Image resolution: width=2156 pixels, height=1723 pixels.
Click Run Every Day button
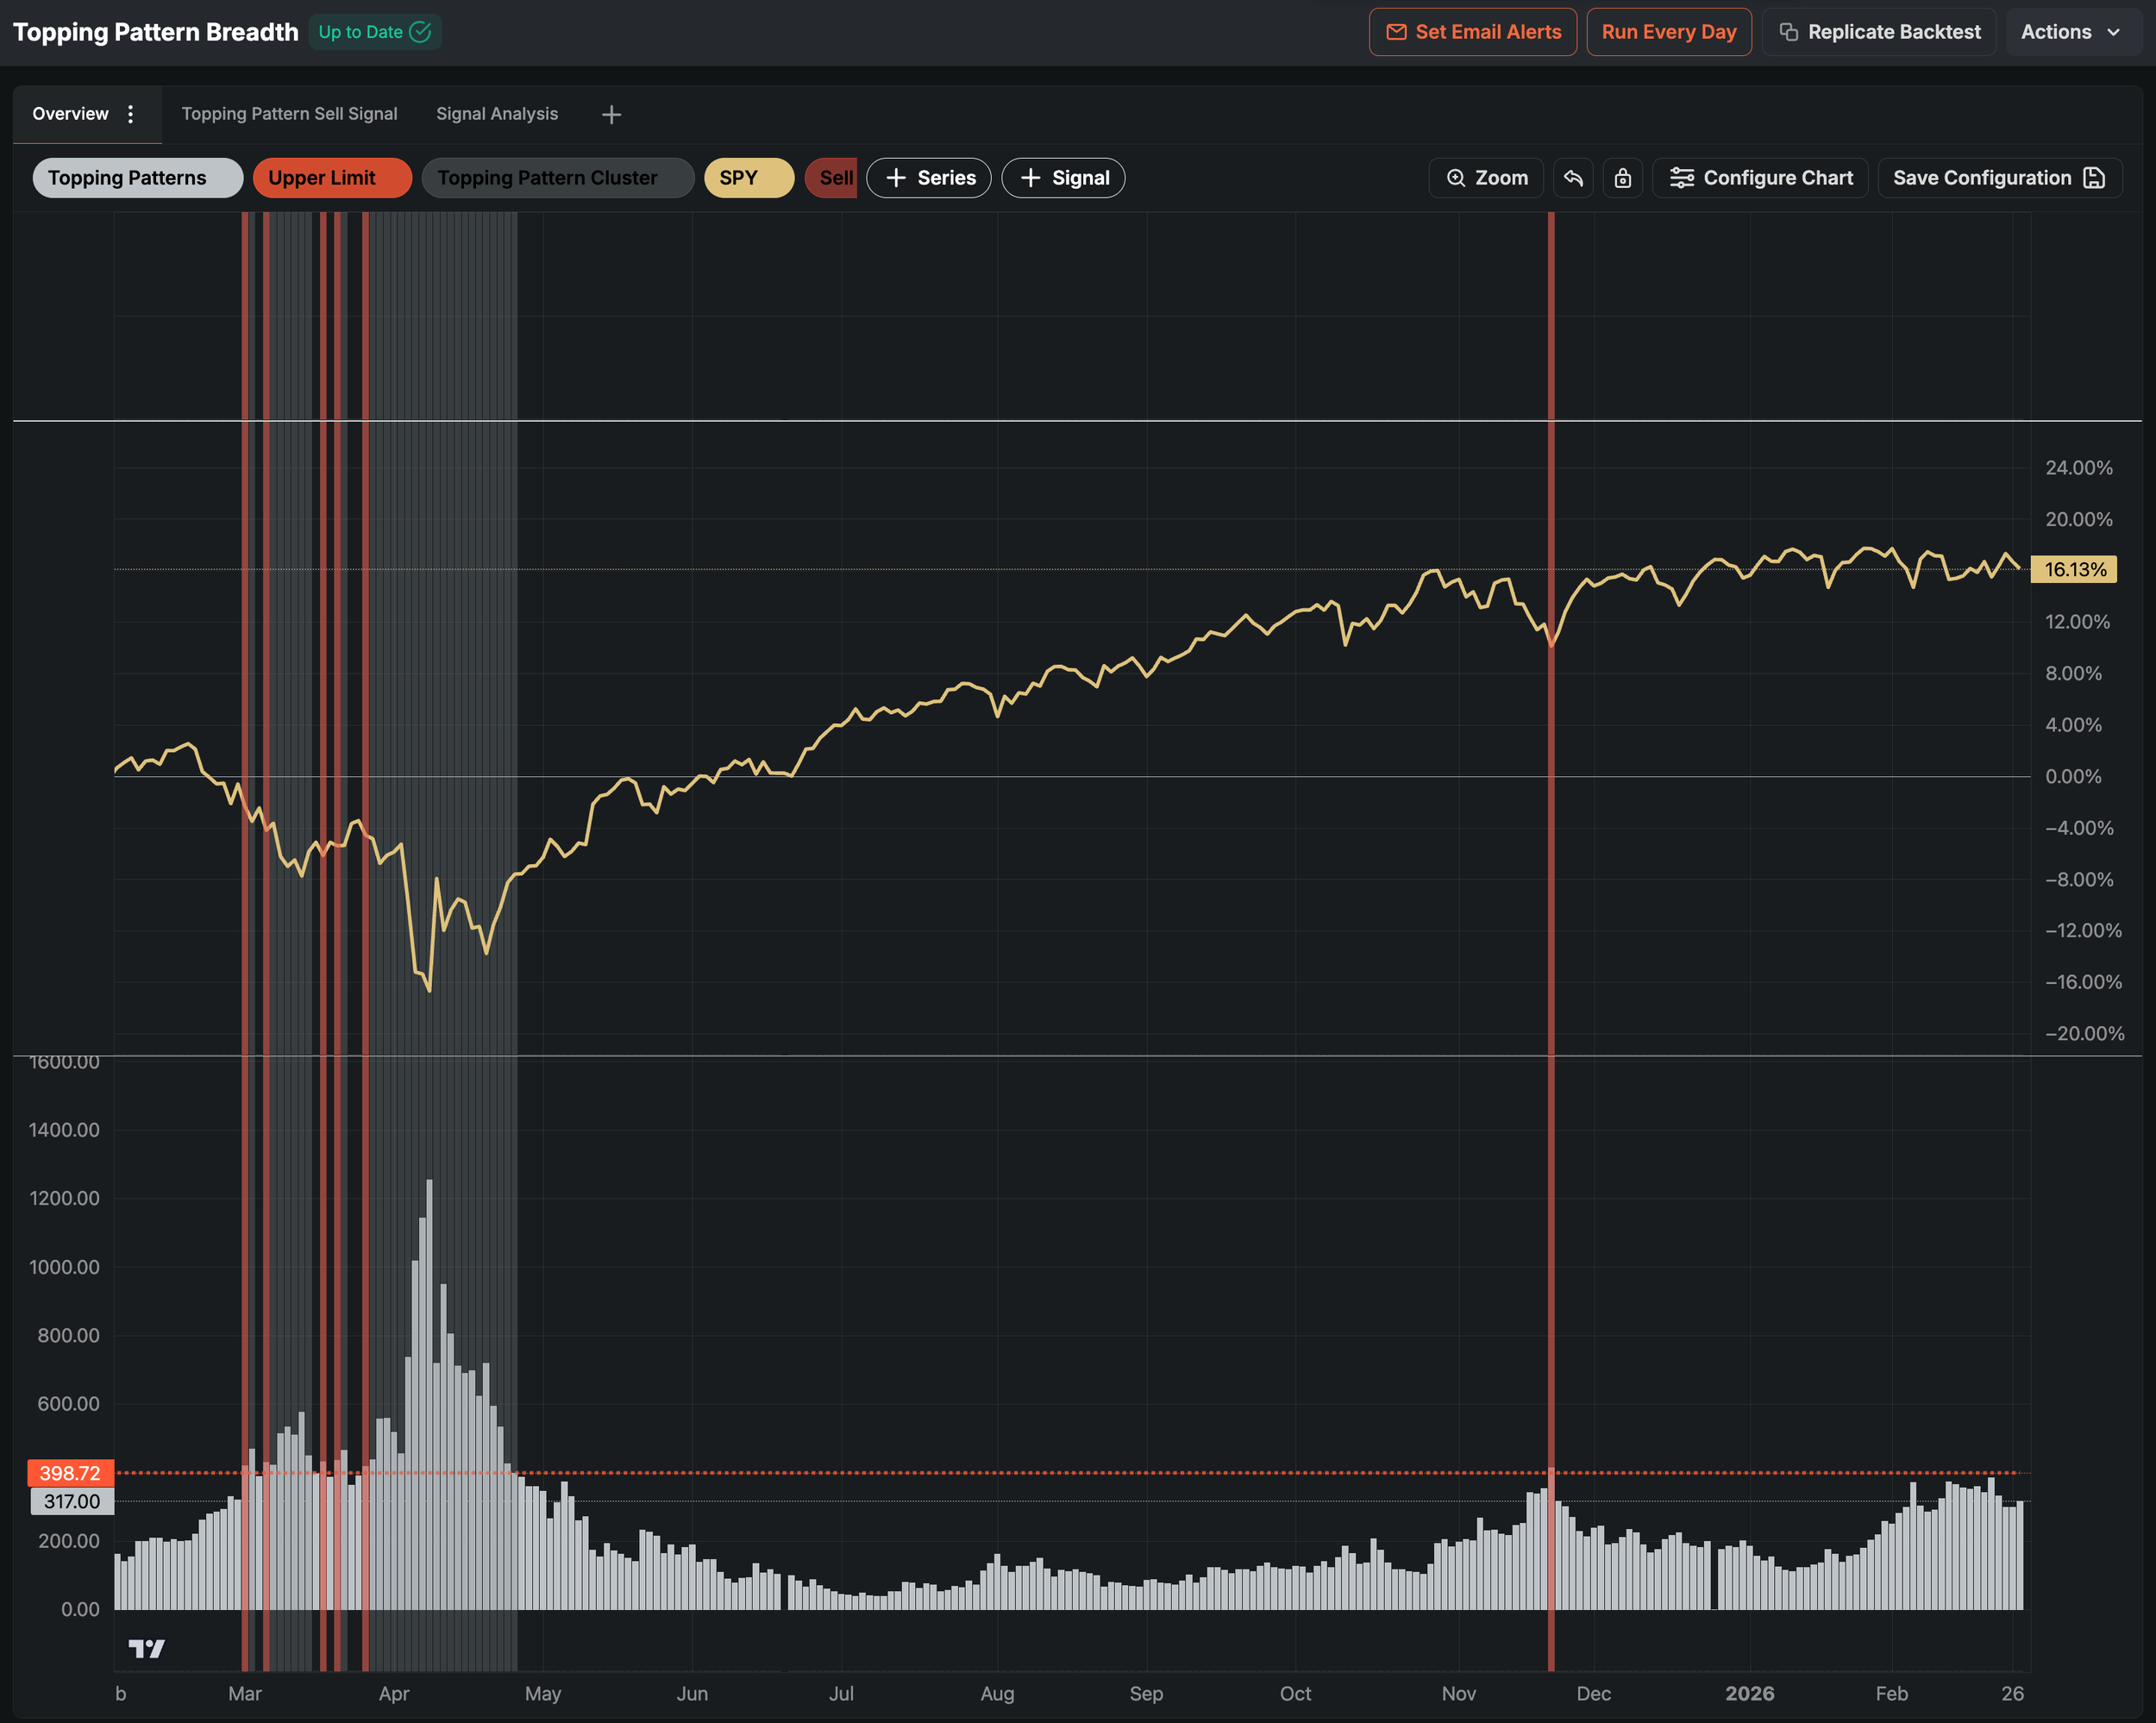click(x=1668, y=32)
